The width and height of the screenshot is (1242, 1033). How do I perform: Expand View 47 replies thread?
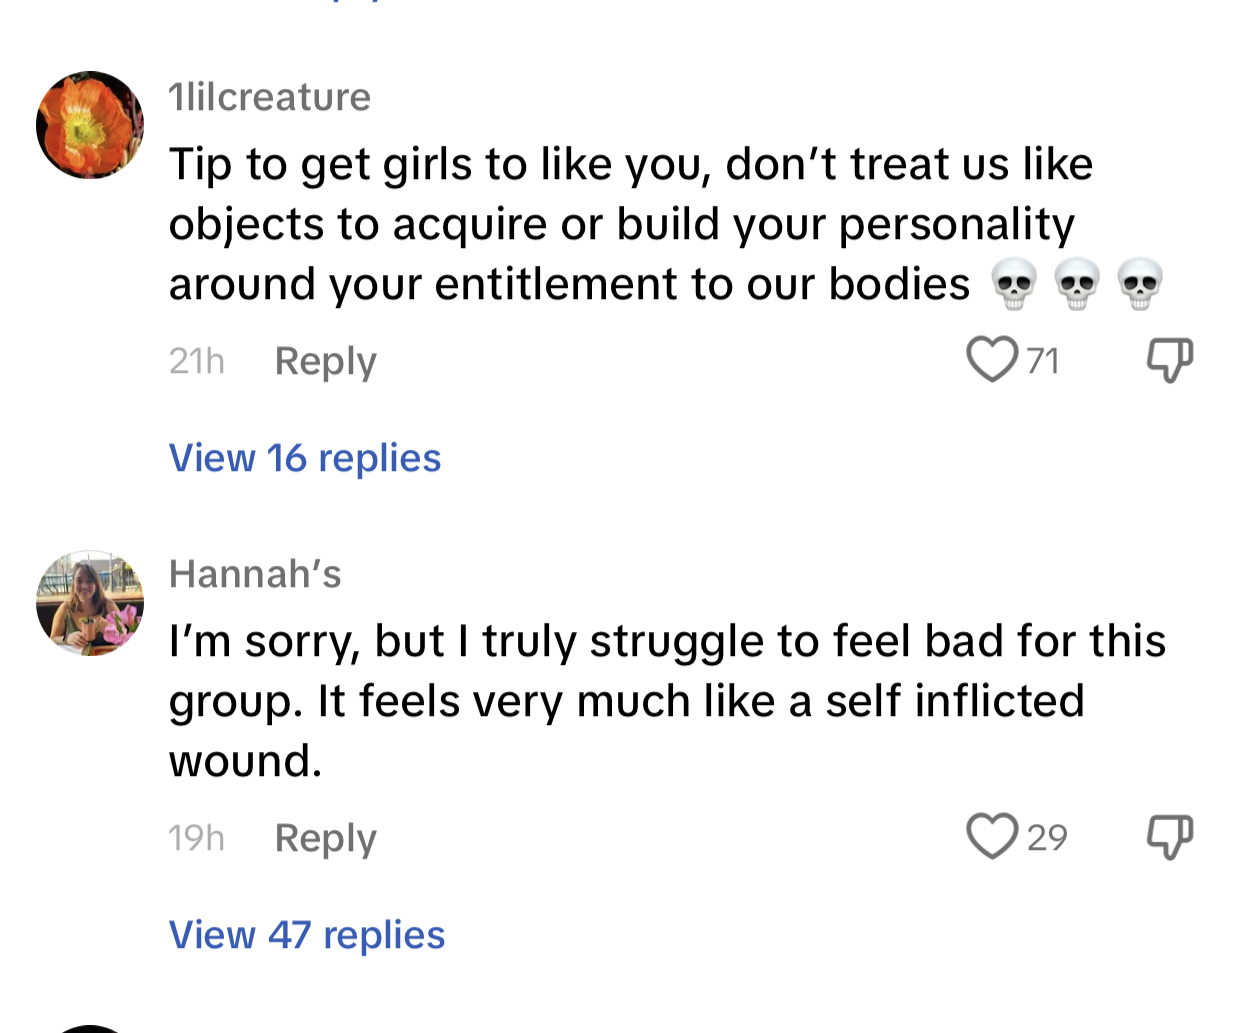pyautogui.click(x=307, y=935)
